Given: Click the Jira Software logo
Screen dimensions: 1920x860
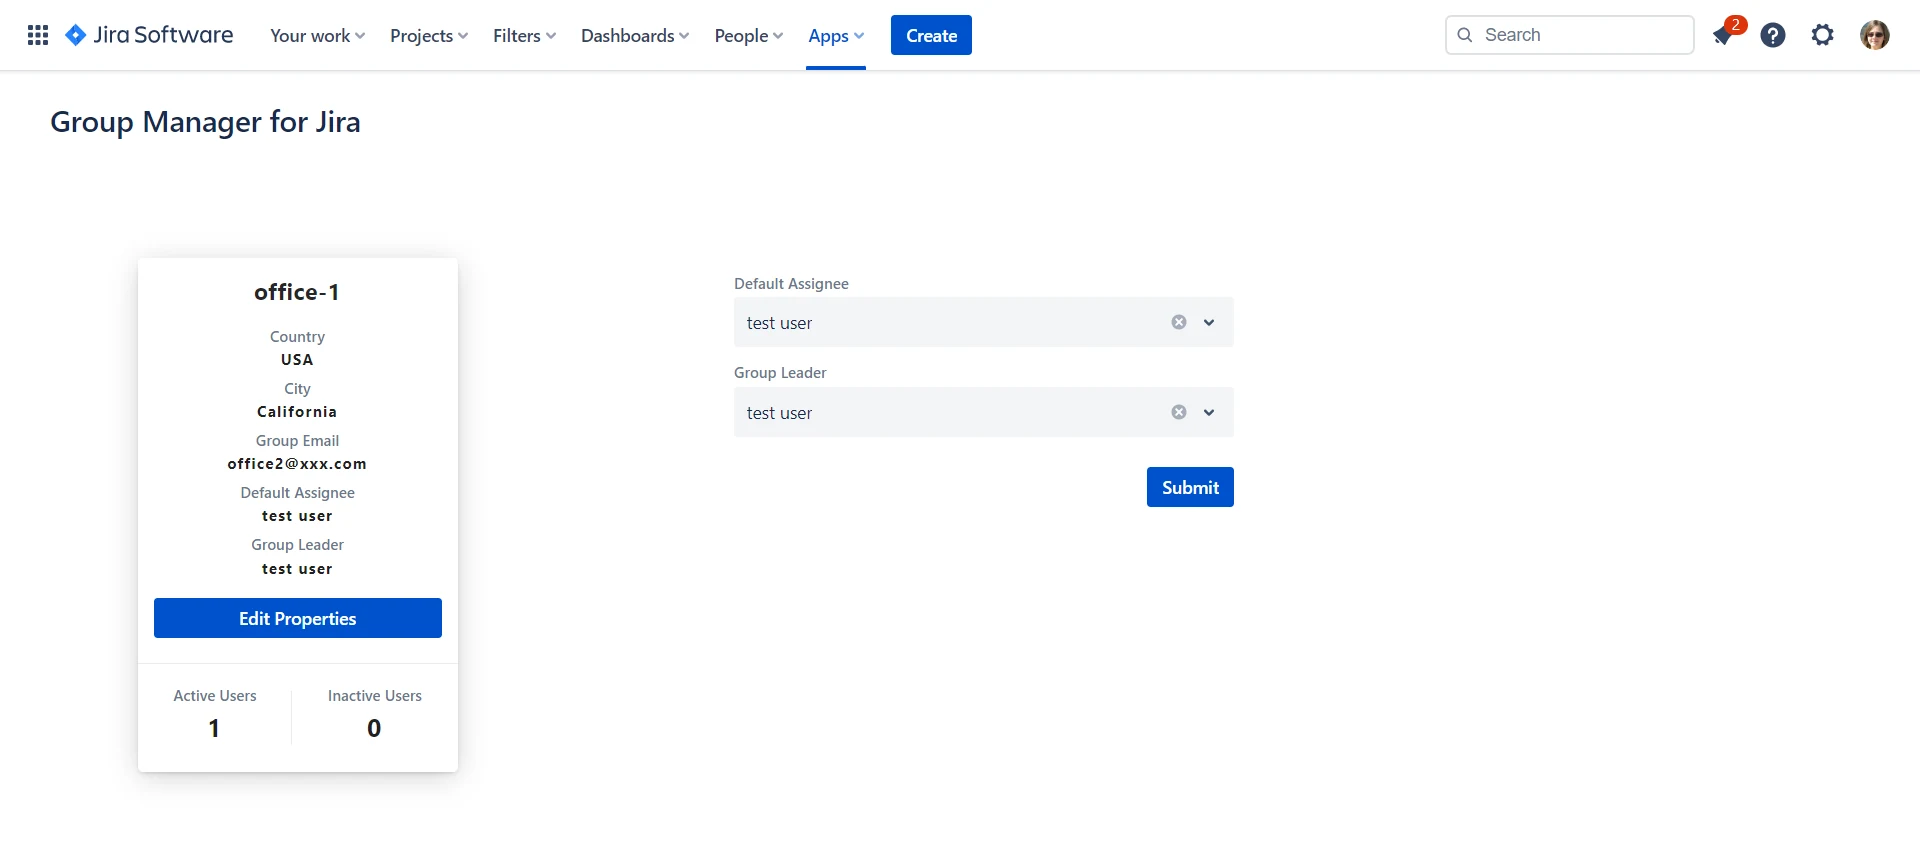Looking at the screenshot, I should point(149,35).
